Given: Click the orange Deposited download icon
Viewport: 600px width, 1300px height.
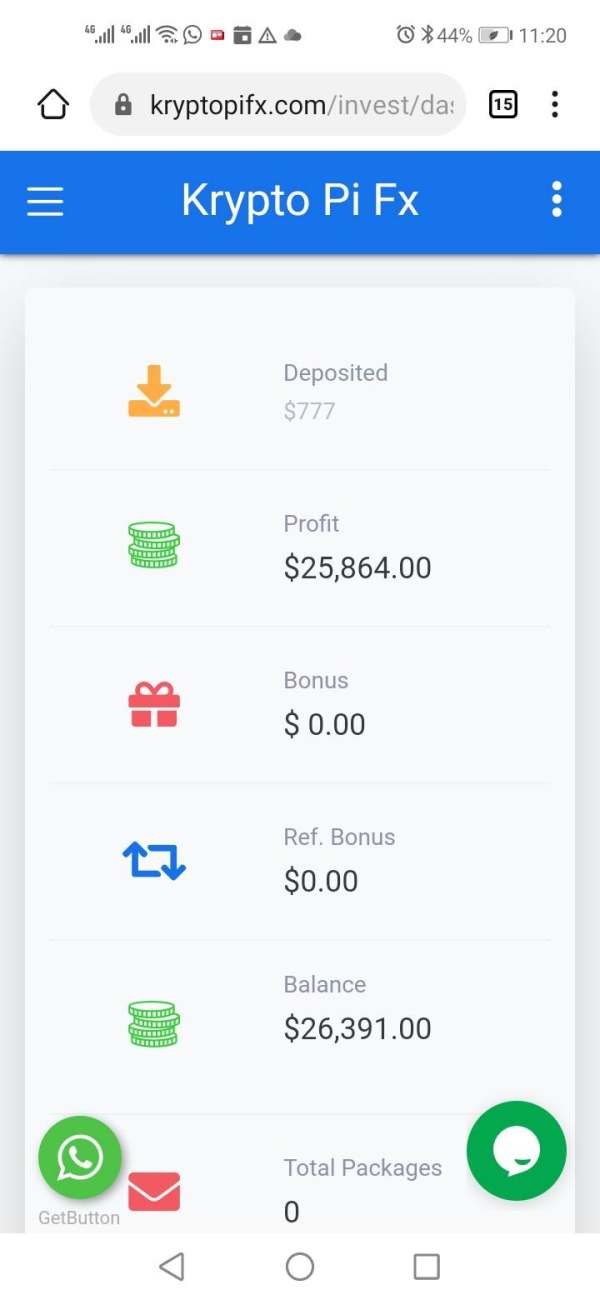Looking at the screenshot, I should (x=154, y=391).
